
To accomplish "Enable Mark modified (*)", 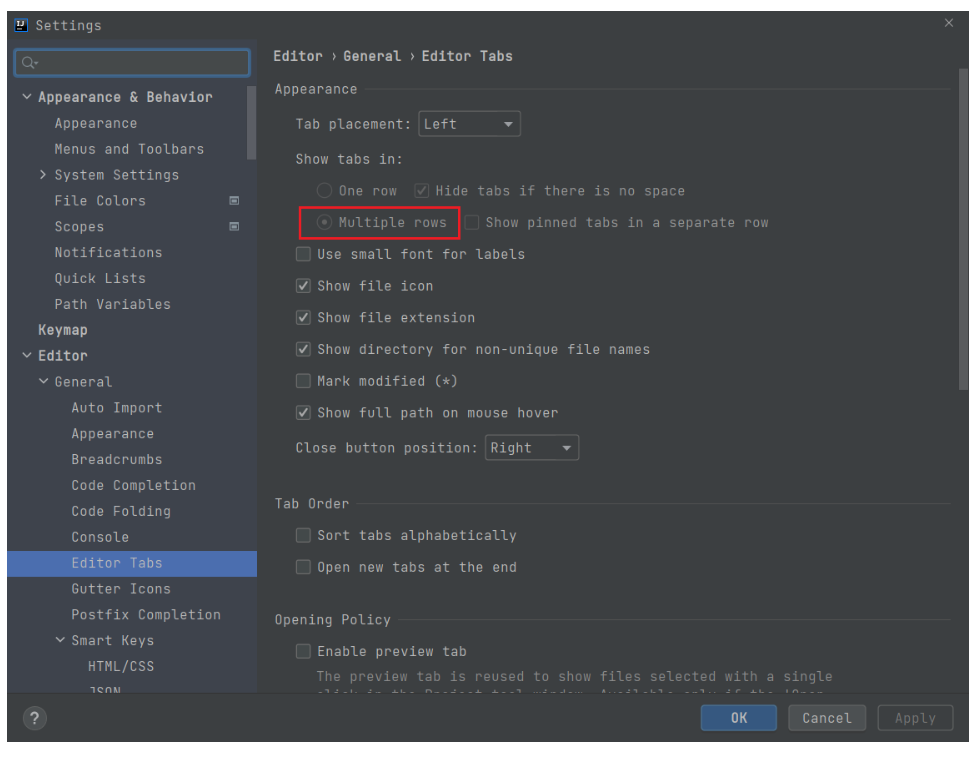I will [303, 381].
